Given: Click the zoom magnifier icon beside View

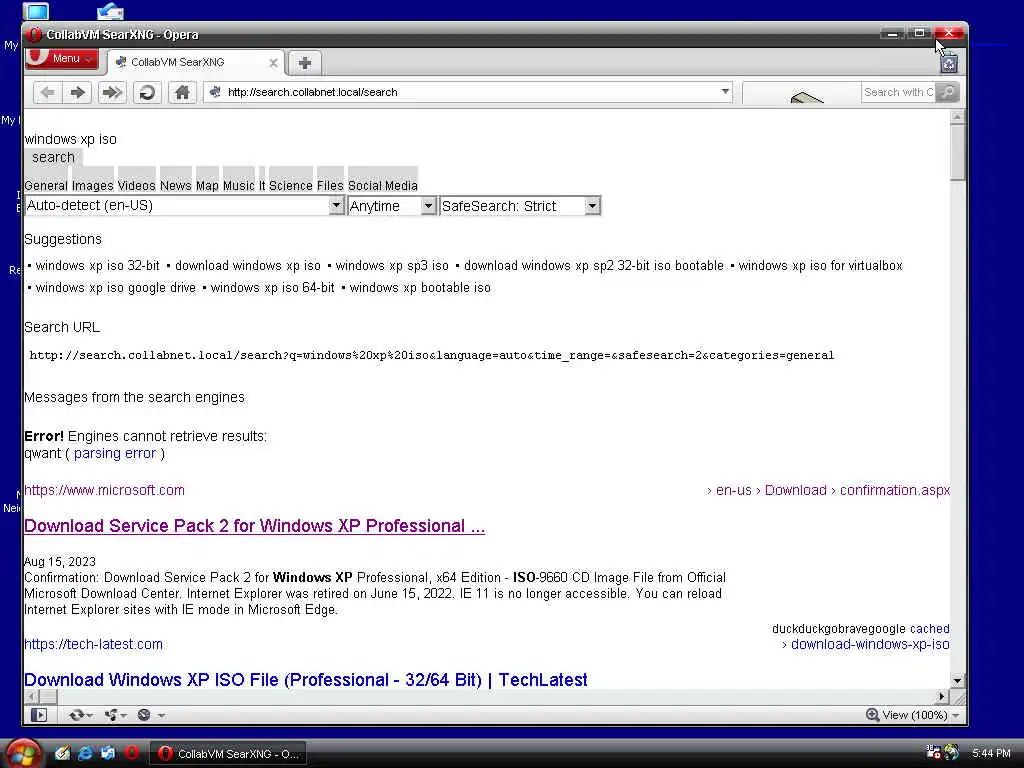Looking at the screenshot, I should (872, 715).
